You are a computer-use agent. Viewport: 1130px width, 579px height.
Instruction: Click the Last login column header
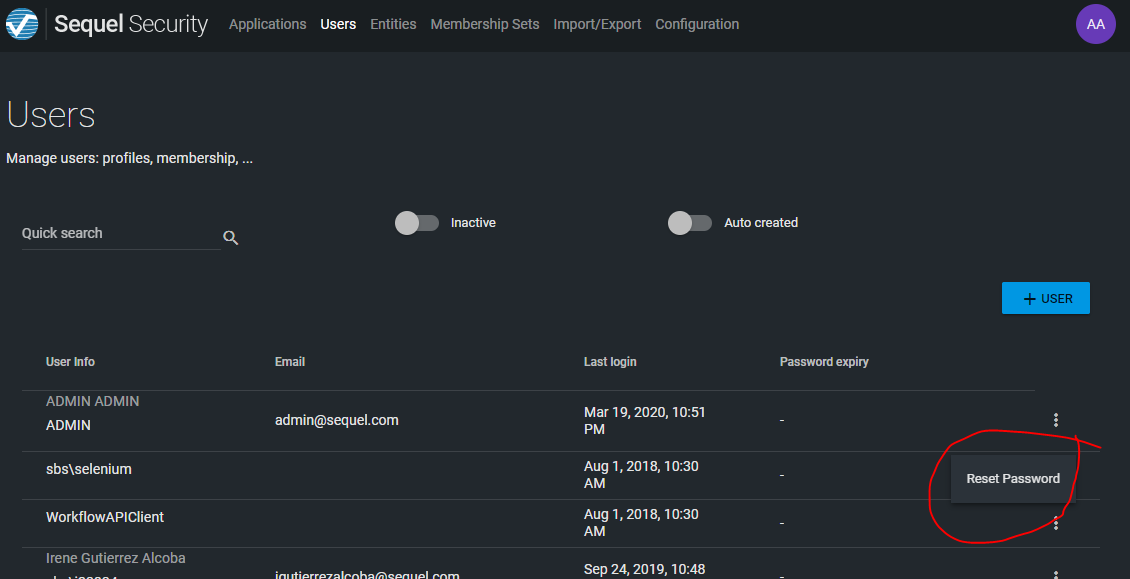[610, 362]
